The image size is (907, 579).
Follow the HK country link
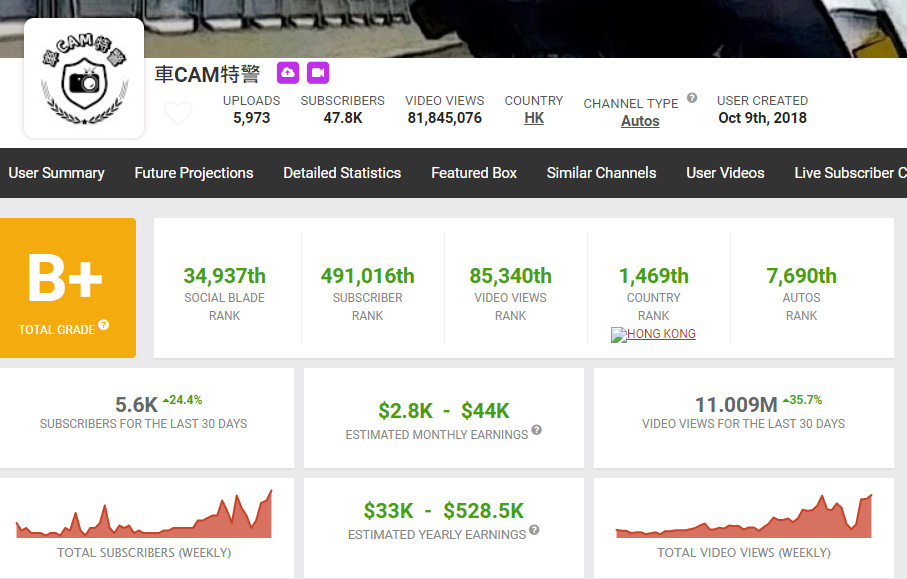click(x=534, y=118)
